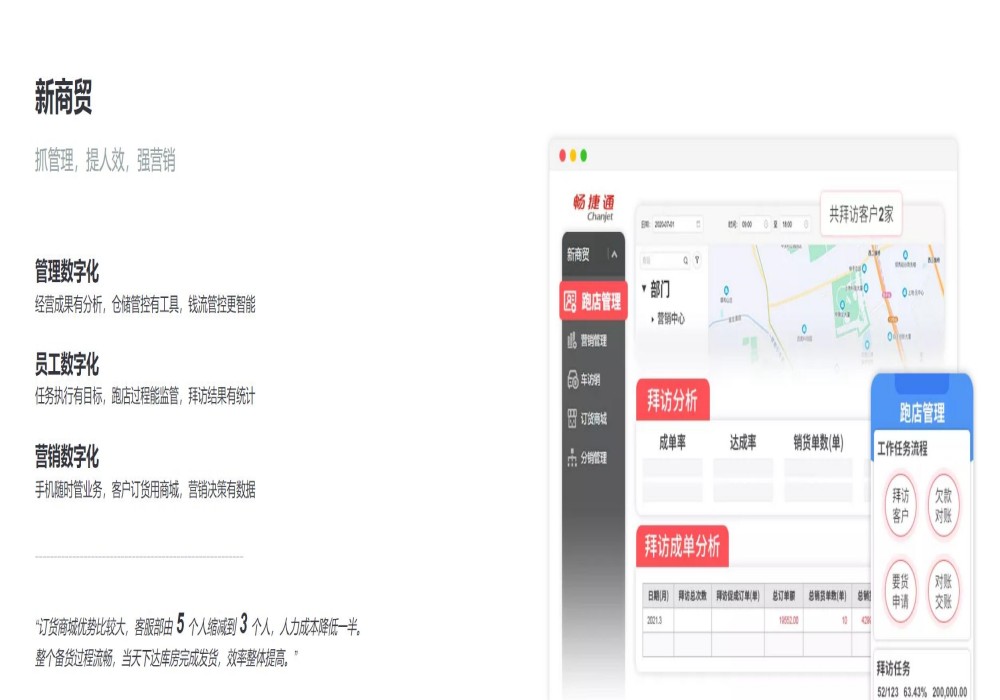
Task: Click the 订货商城 shop icon
Action: click(571, 419)
